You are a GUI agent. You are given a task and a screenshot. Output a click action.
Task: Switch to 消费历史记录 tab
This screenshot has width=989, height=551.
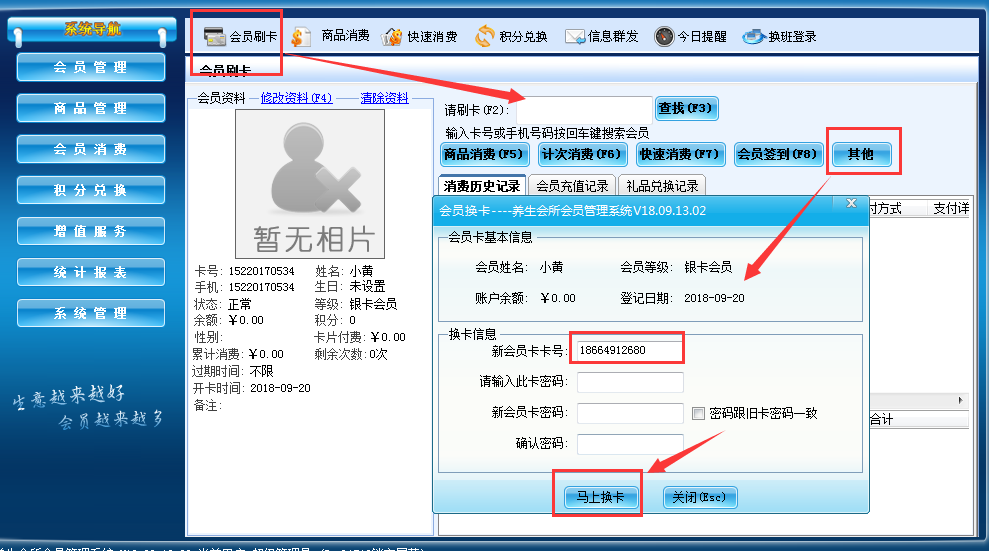click(482, 186)
